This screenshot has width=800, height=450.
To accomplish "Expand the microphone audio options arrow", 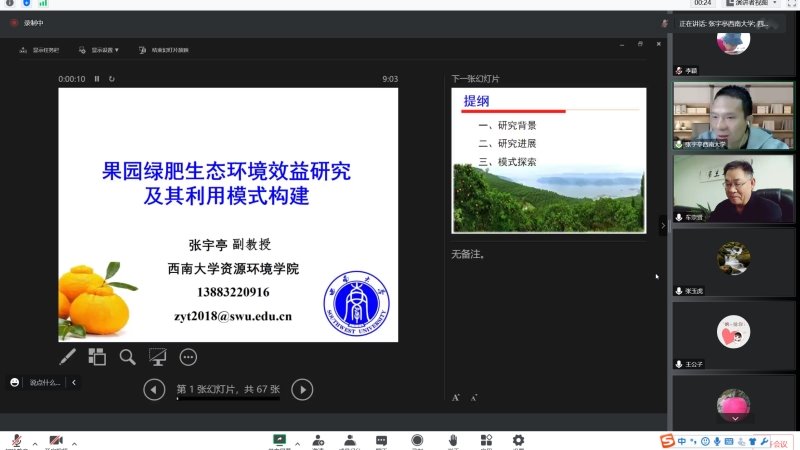I will coord(34,442).
